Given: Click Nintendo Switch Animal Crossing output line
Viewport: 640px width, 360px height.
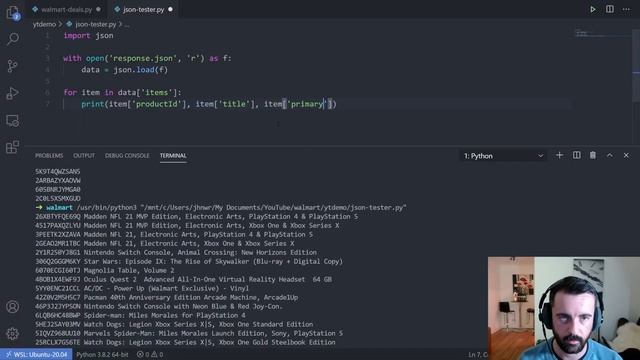Looking at the screenshot, I should [176, 253].
